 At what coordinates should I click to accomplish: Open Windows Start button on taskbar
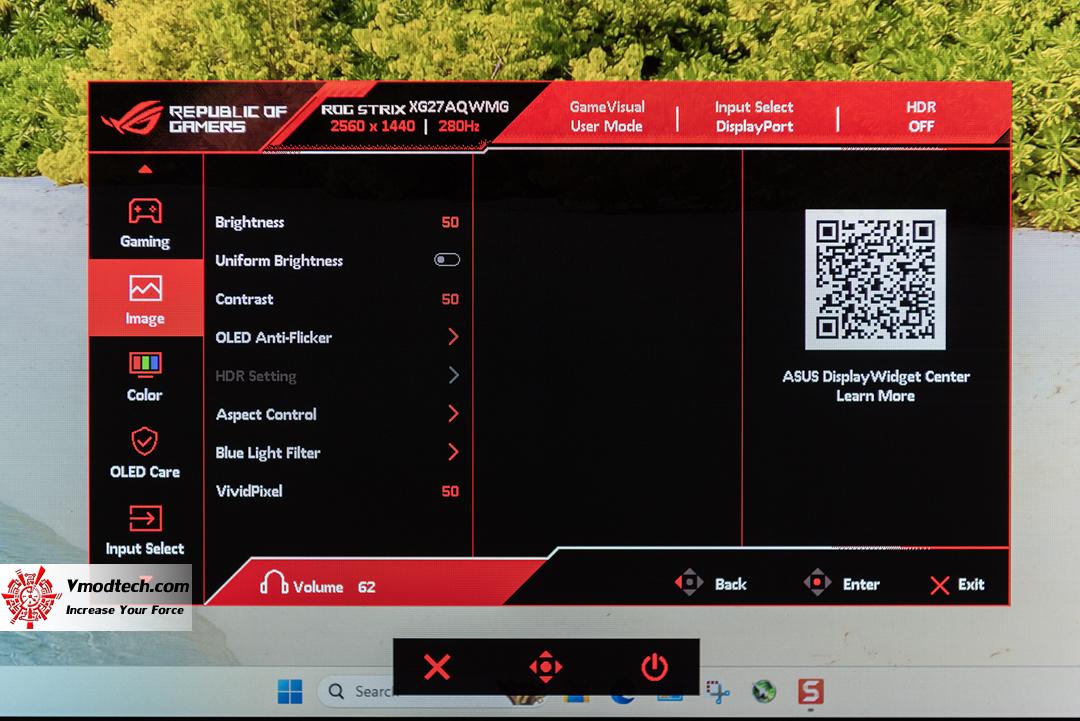pos(290,691)
